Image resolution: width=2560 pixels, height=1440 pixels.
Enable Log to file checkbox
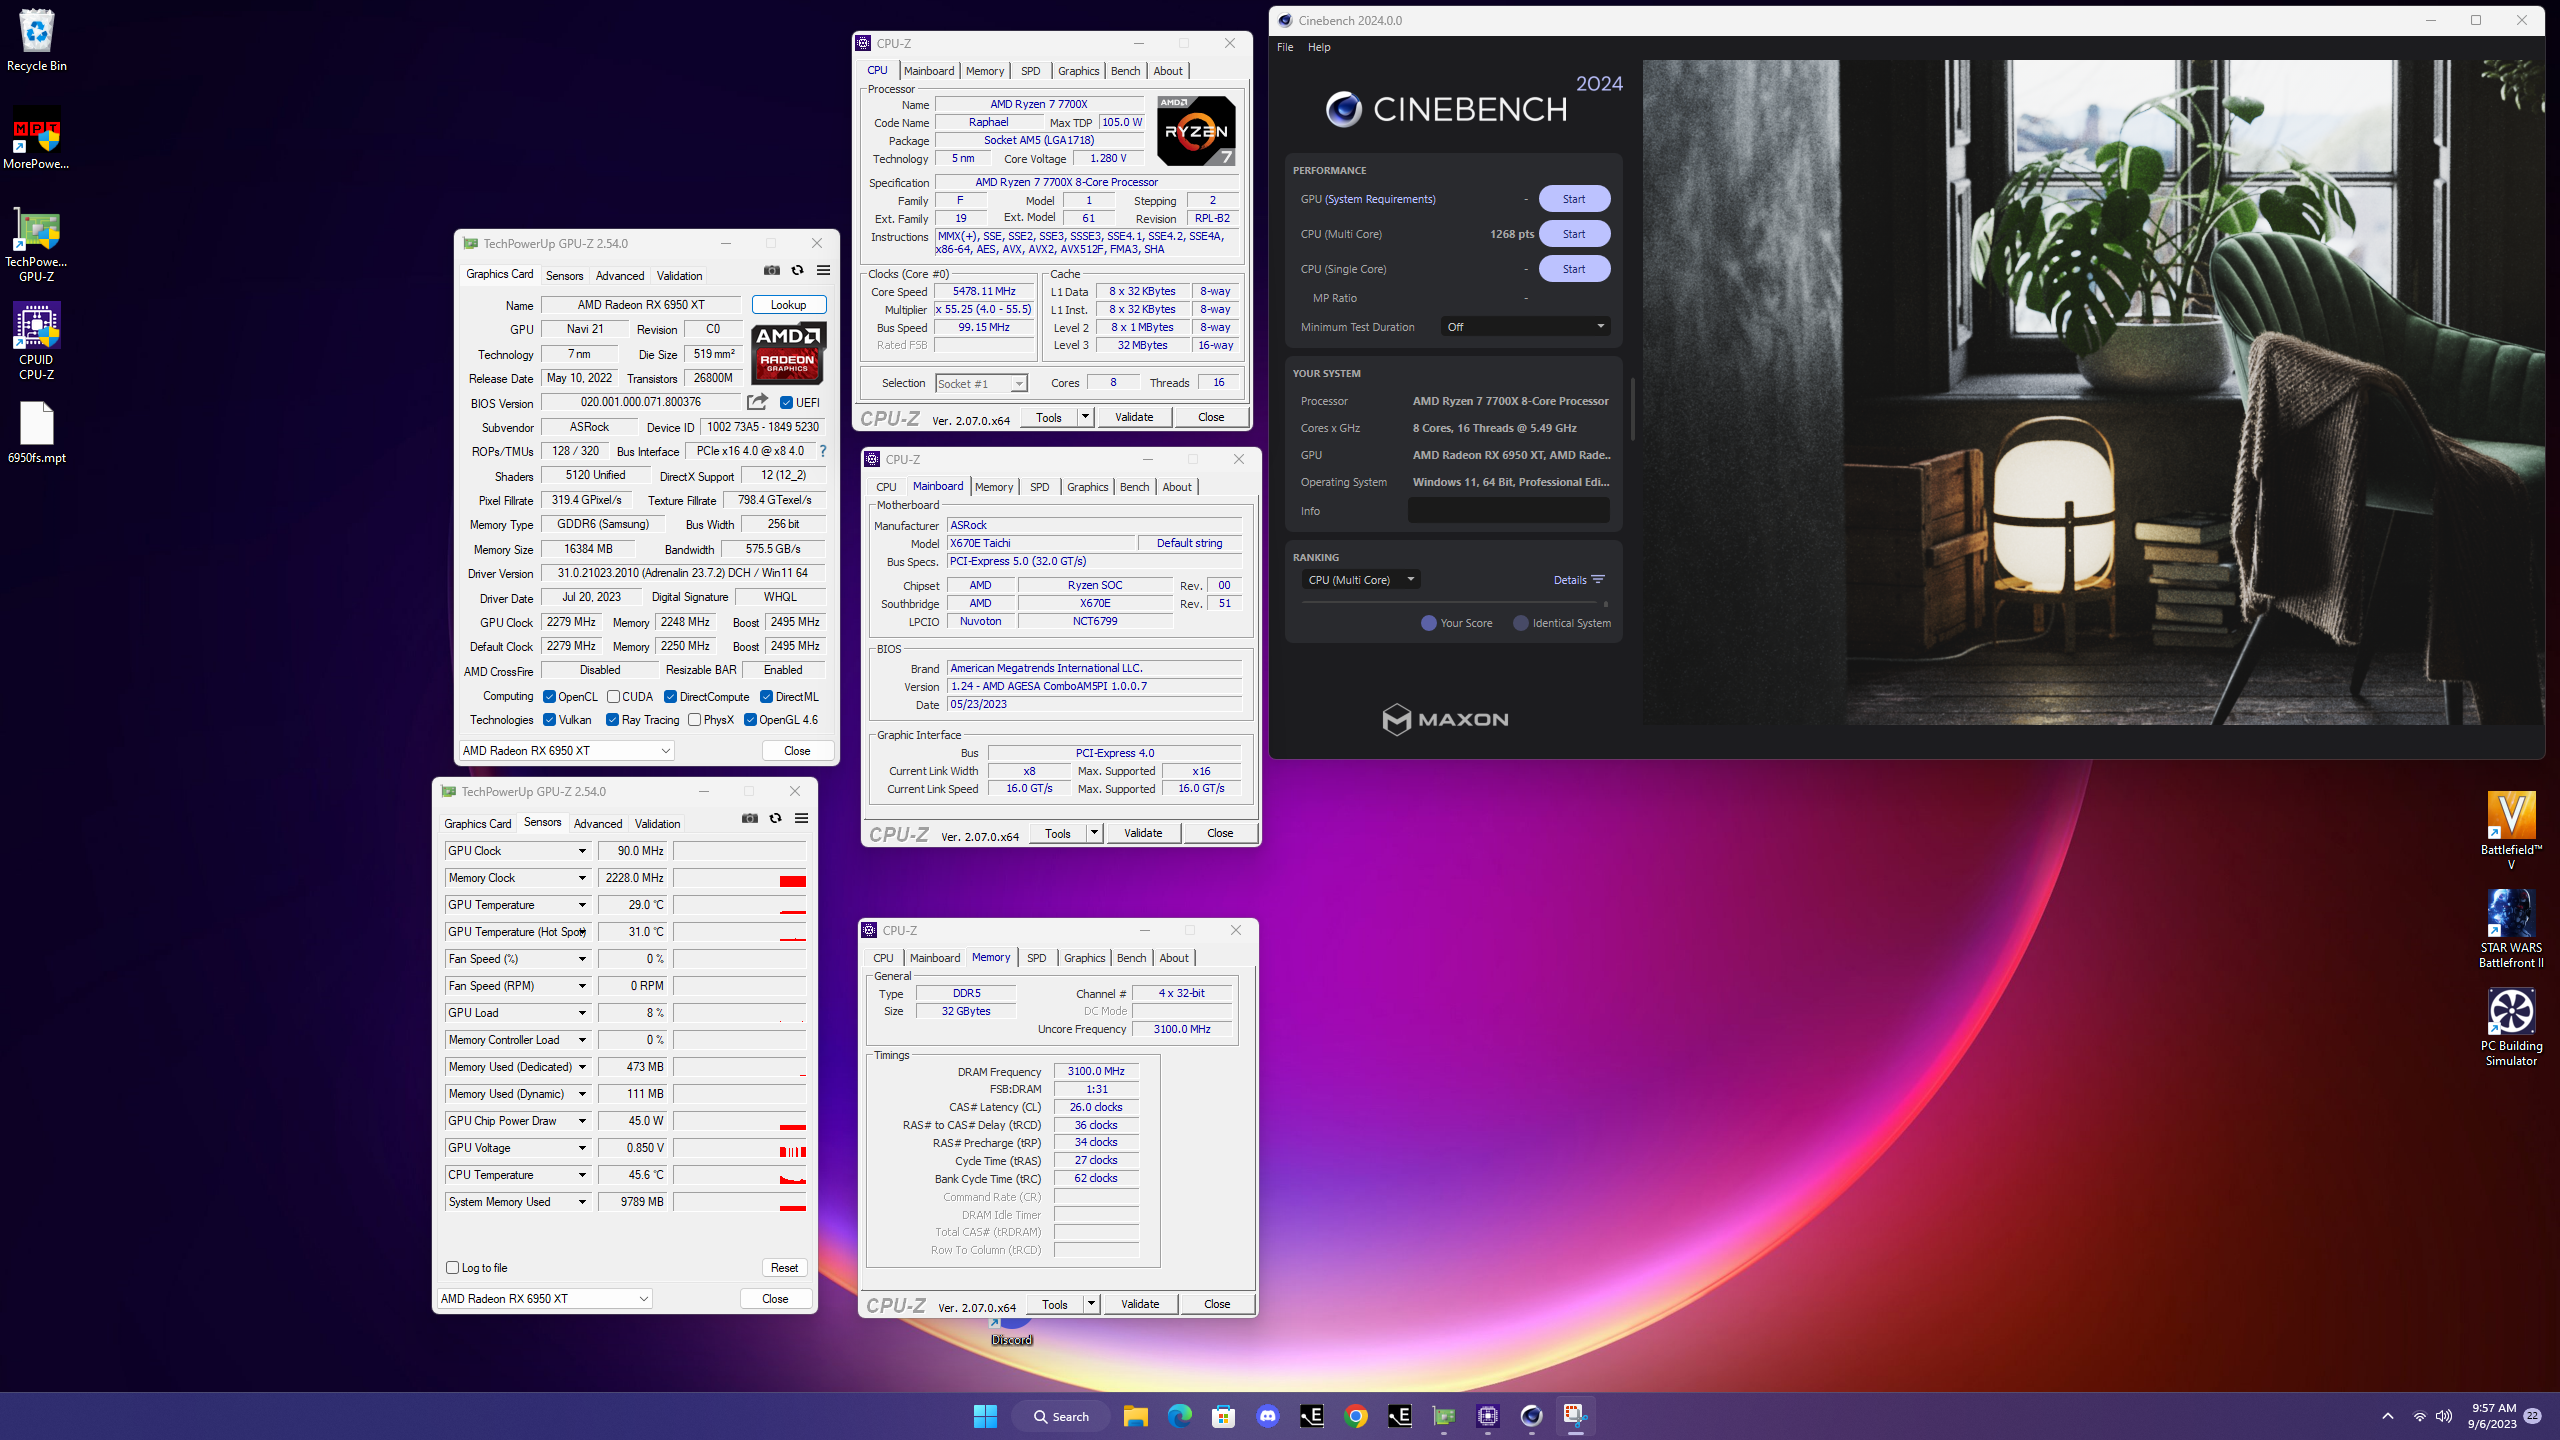452,1268
